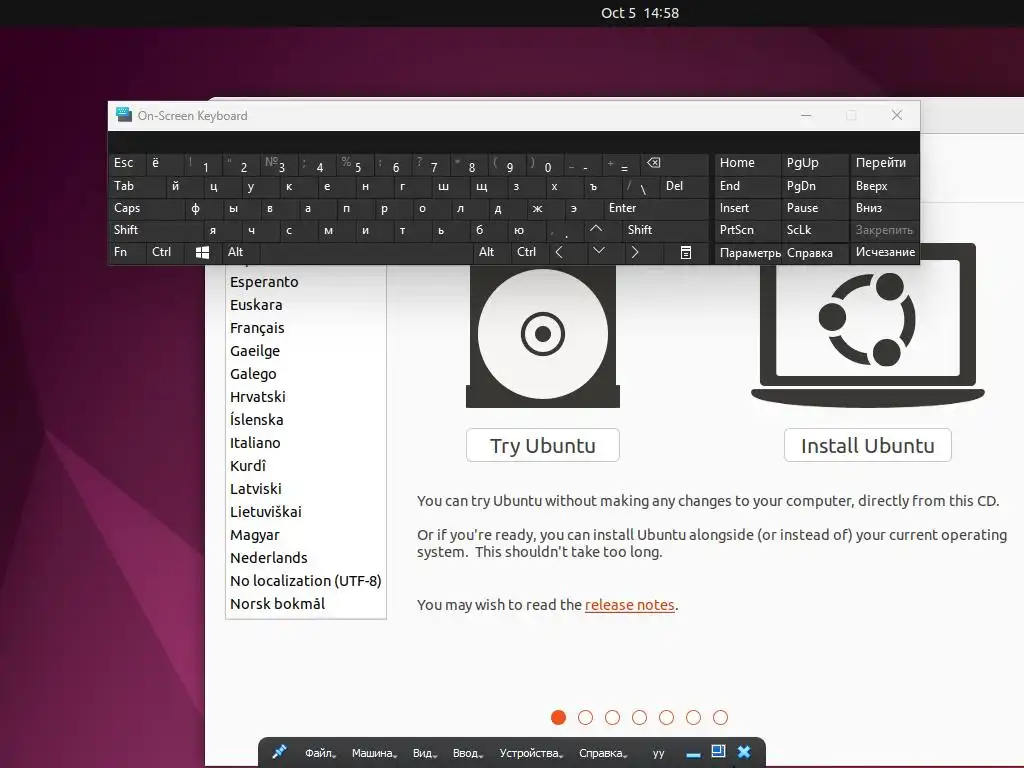Select No localization (UTF-8) entry
Image resolution: width=1024 pixels, height=768 pixels.
point(306,581)
